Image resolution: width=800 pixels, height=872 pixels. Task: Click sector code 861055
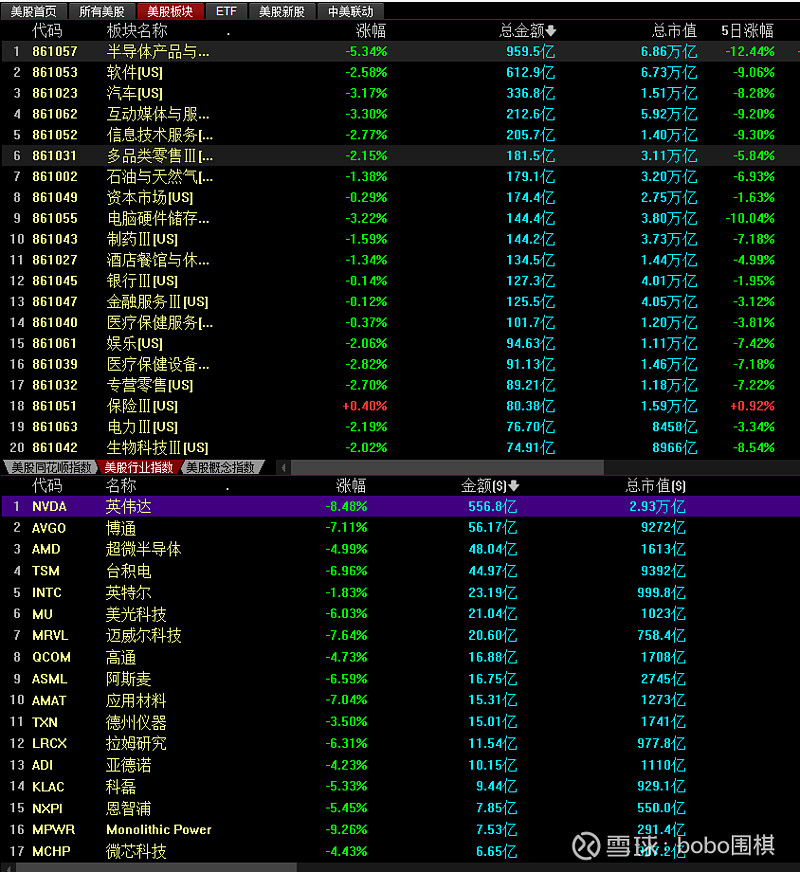(55, 219)
